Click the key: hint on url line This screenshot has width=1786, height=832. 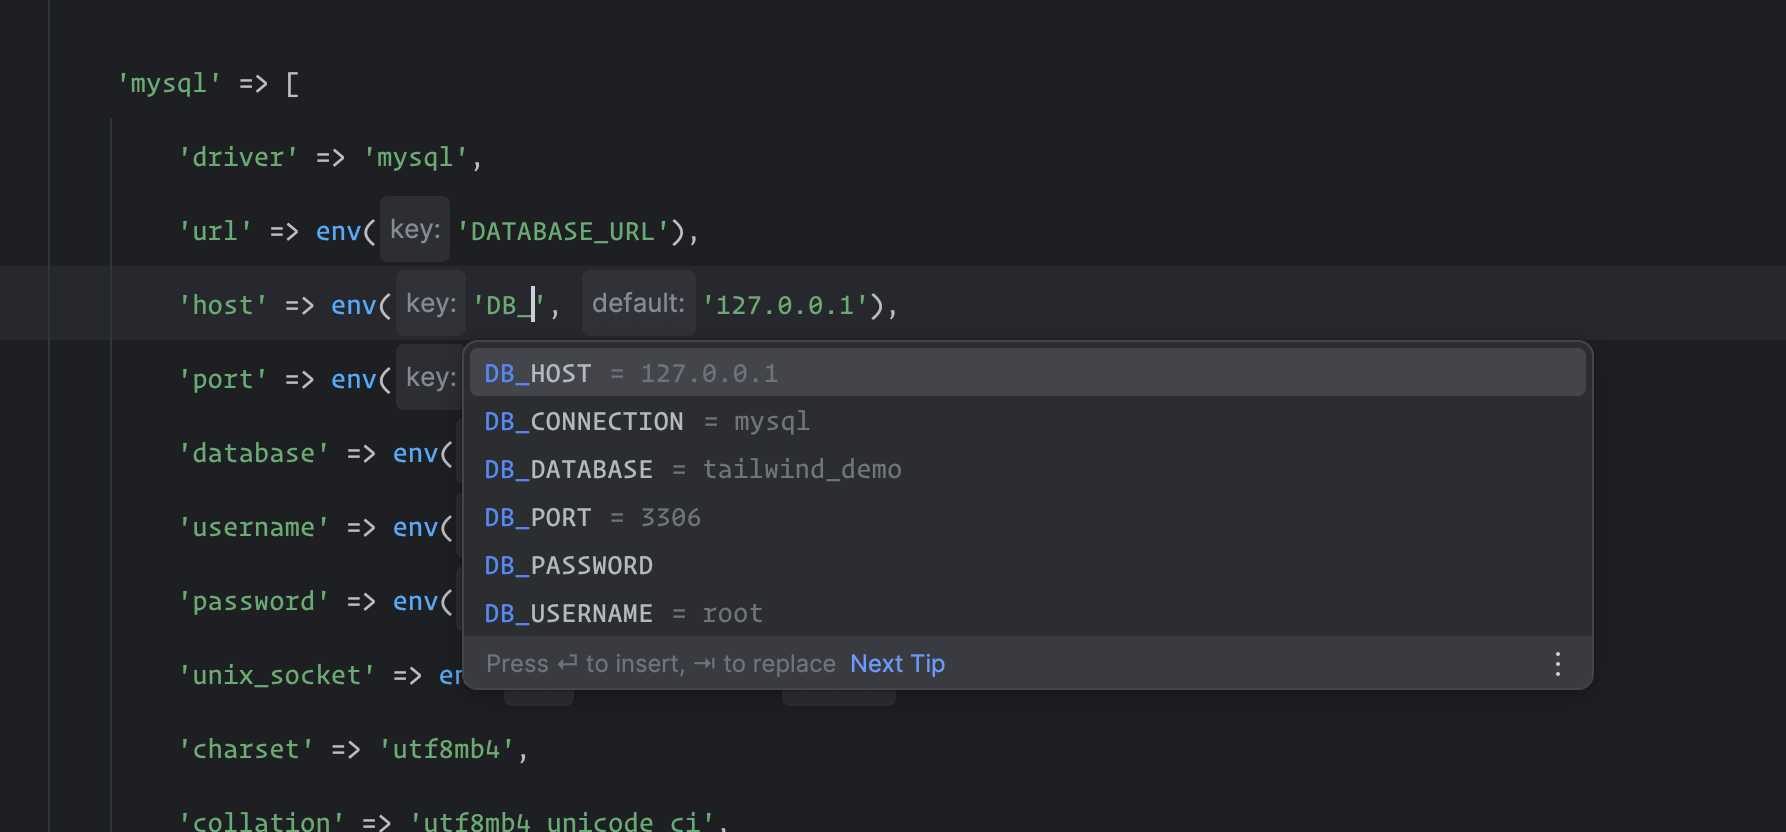tap(415, 230)
